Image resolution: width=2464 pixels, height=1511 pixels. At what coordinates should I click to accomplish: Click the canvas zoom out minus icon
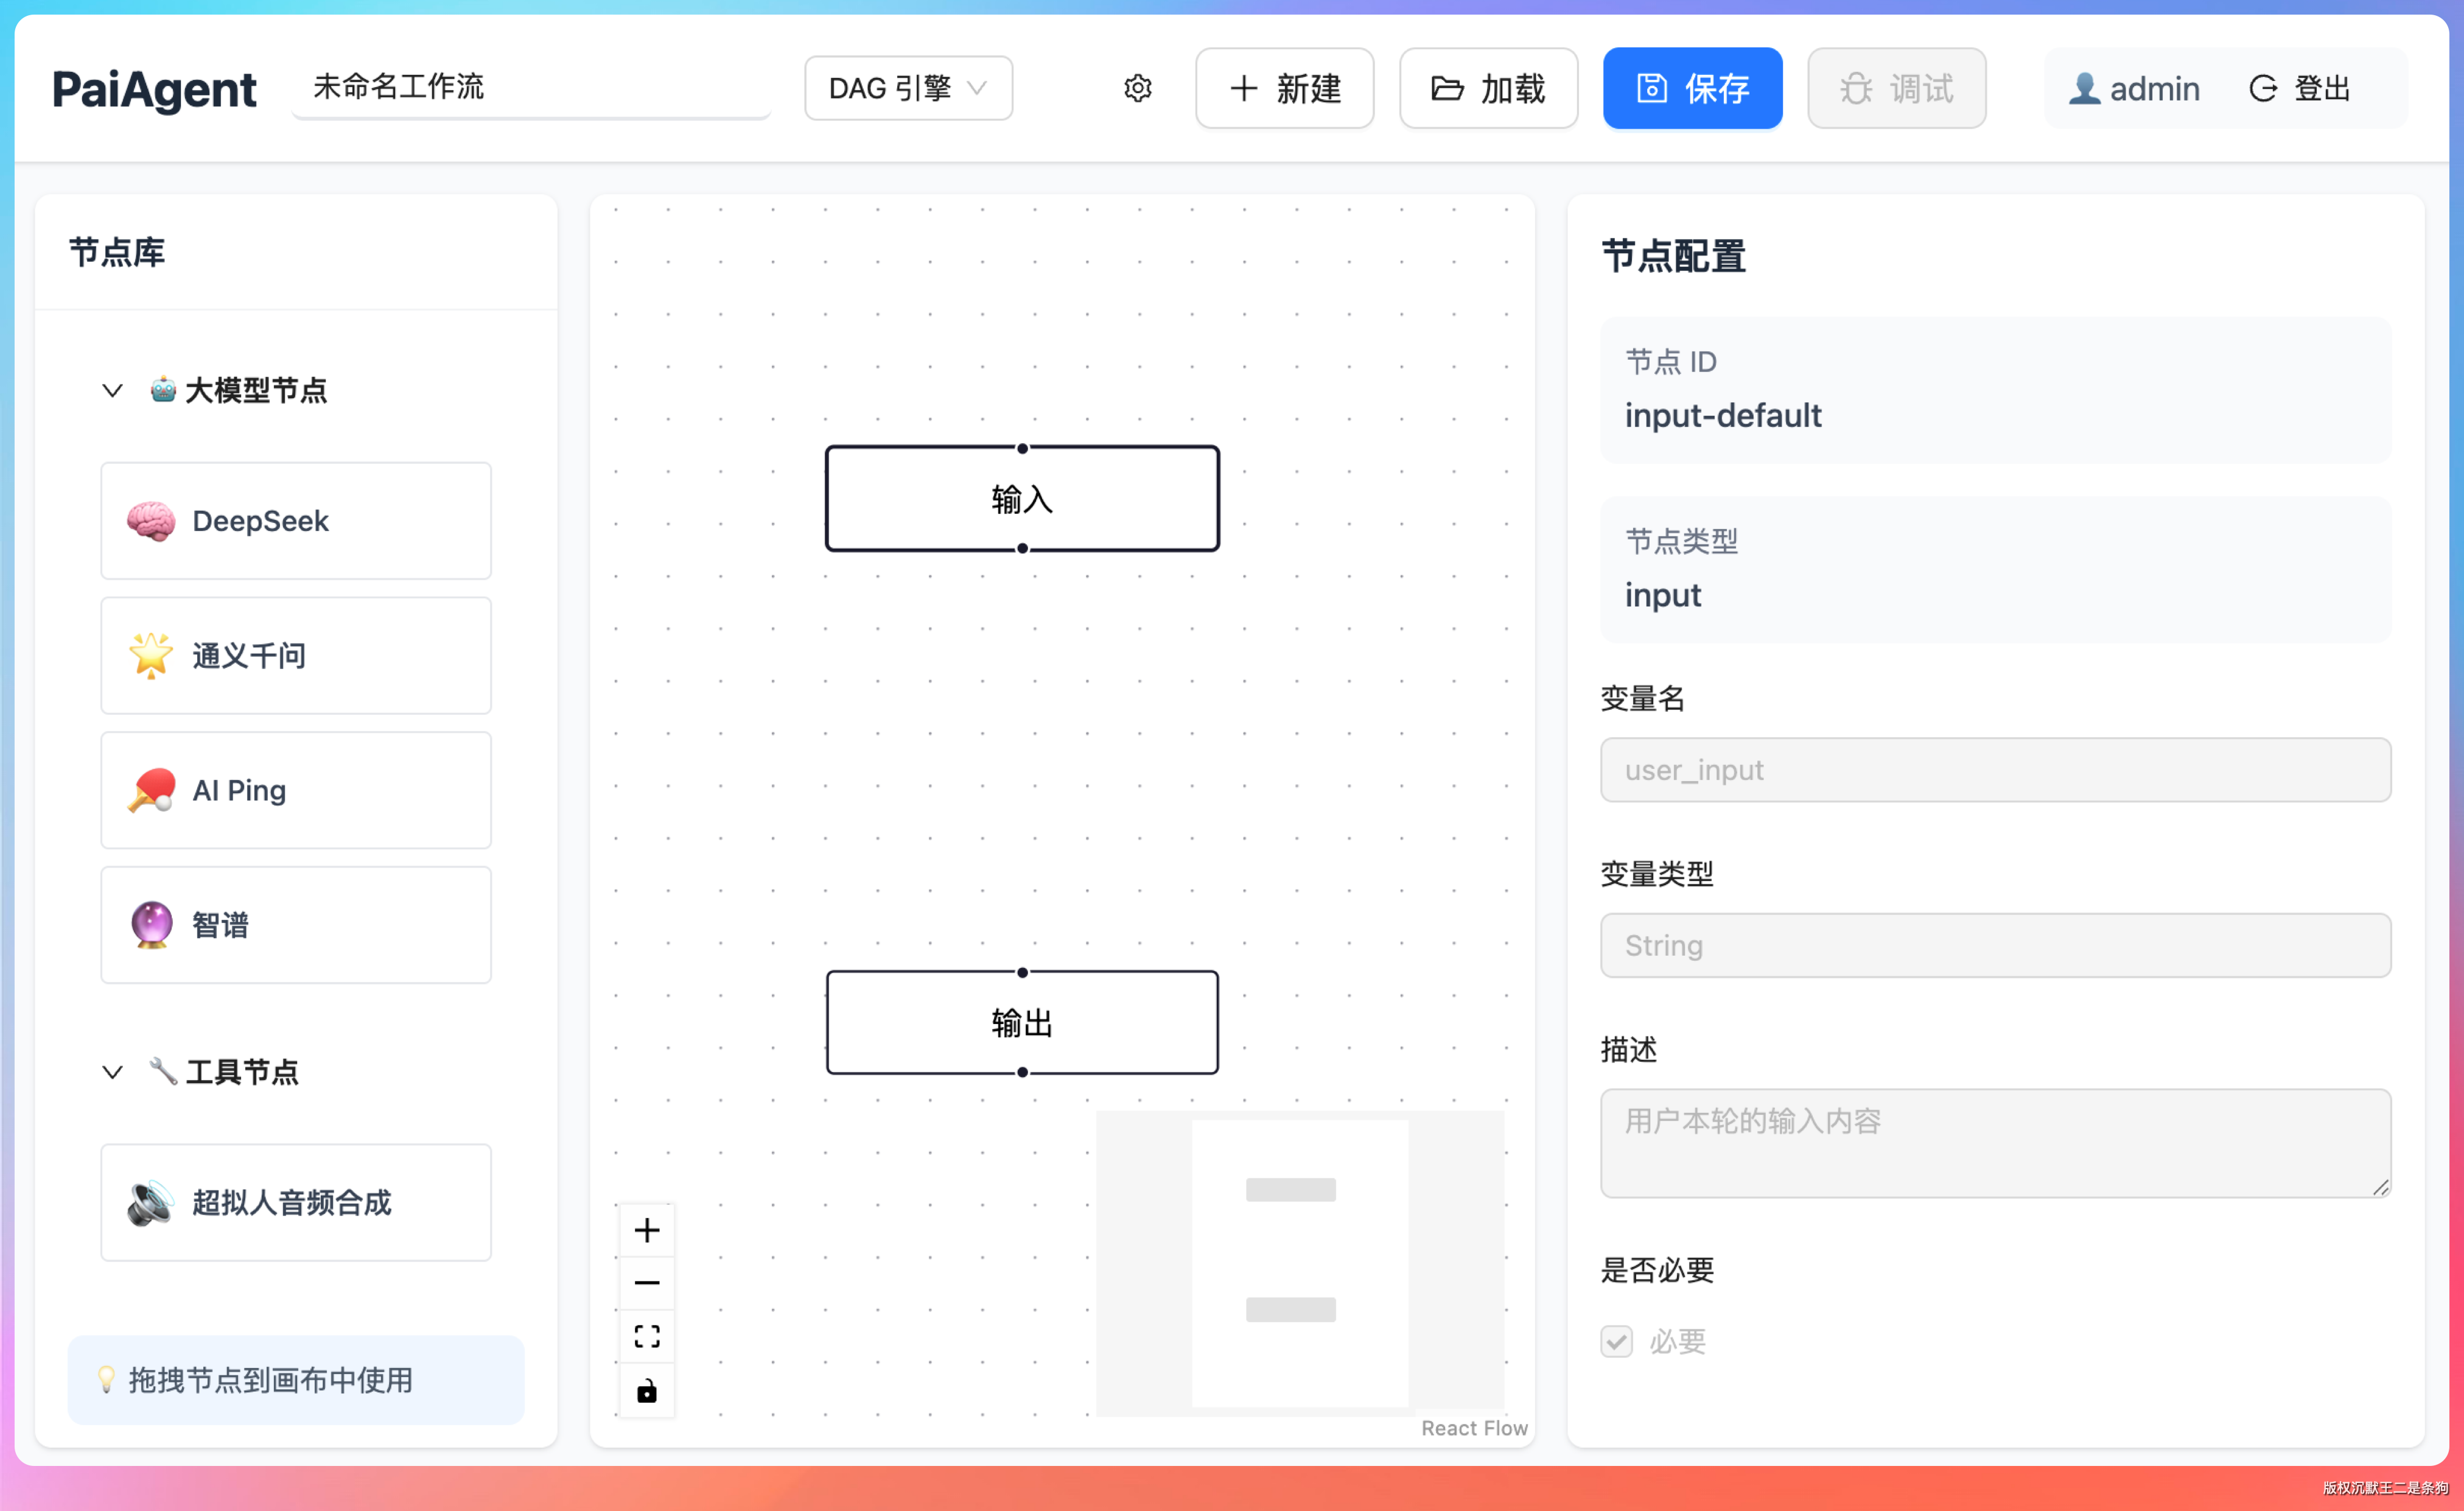pos(647,1283)
